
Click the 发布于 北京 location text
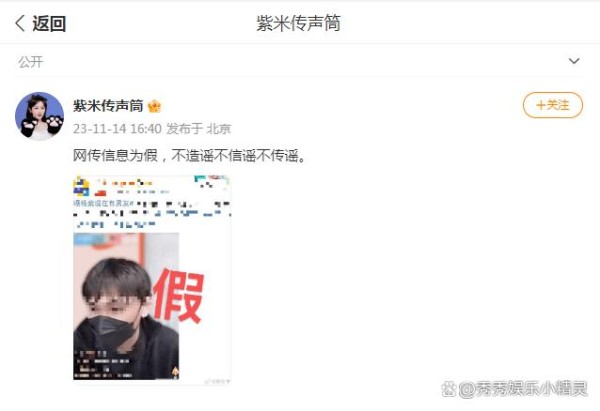(199, 129)
